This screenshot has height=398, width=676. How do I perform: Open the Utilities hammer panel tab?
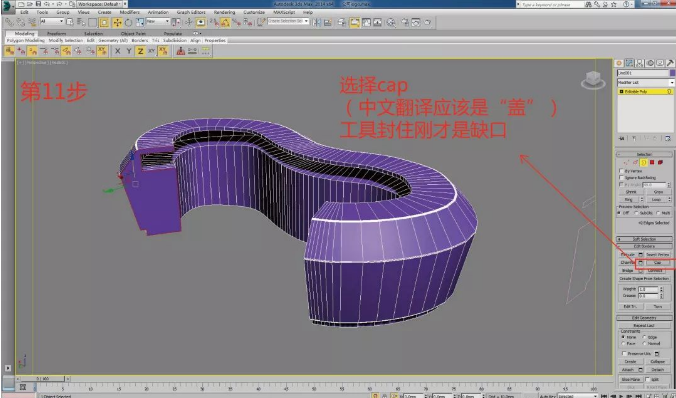(670, 63)
